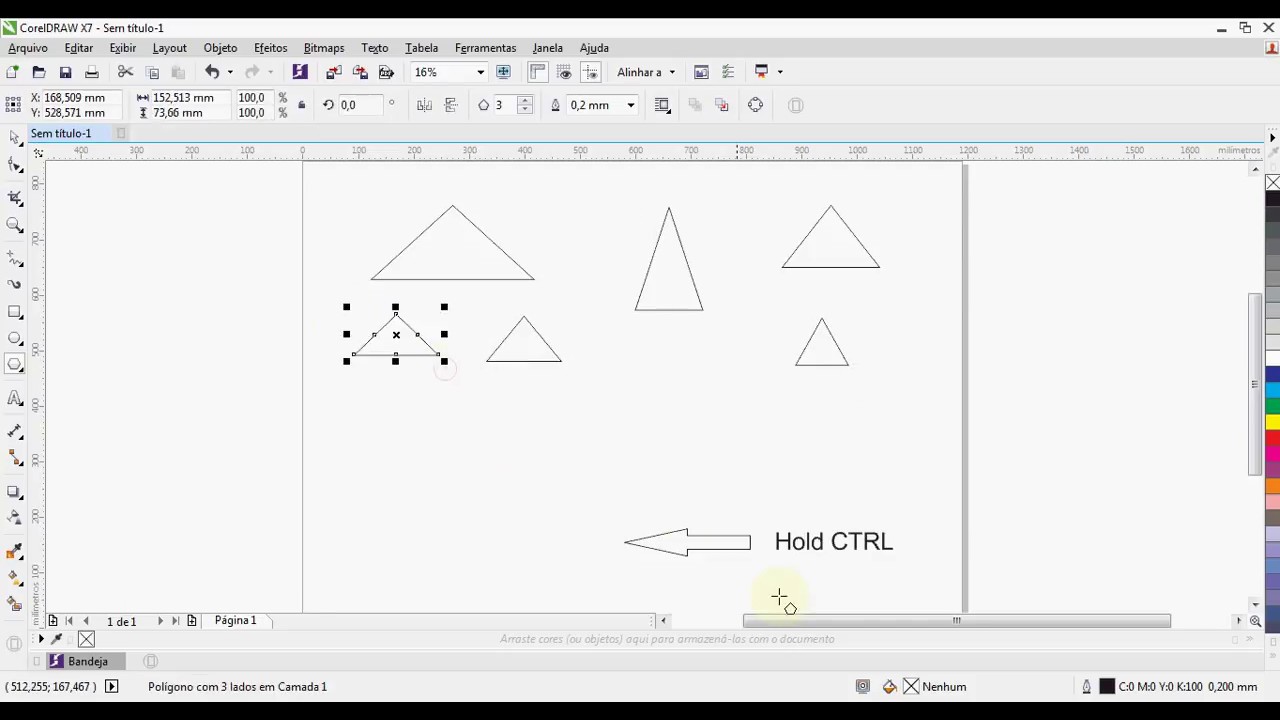
Task: Select the Color Eyedropper tool
Action: click(x=15, y=551)
